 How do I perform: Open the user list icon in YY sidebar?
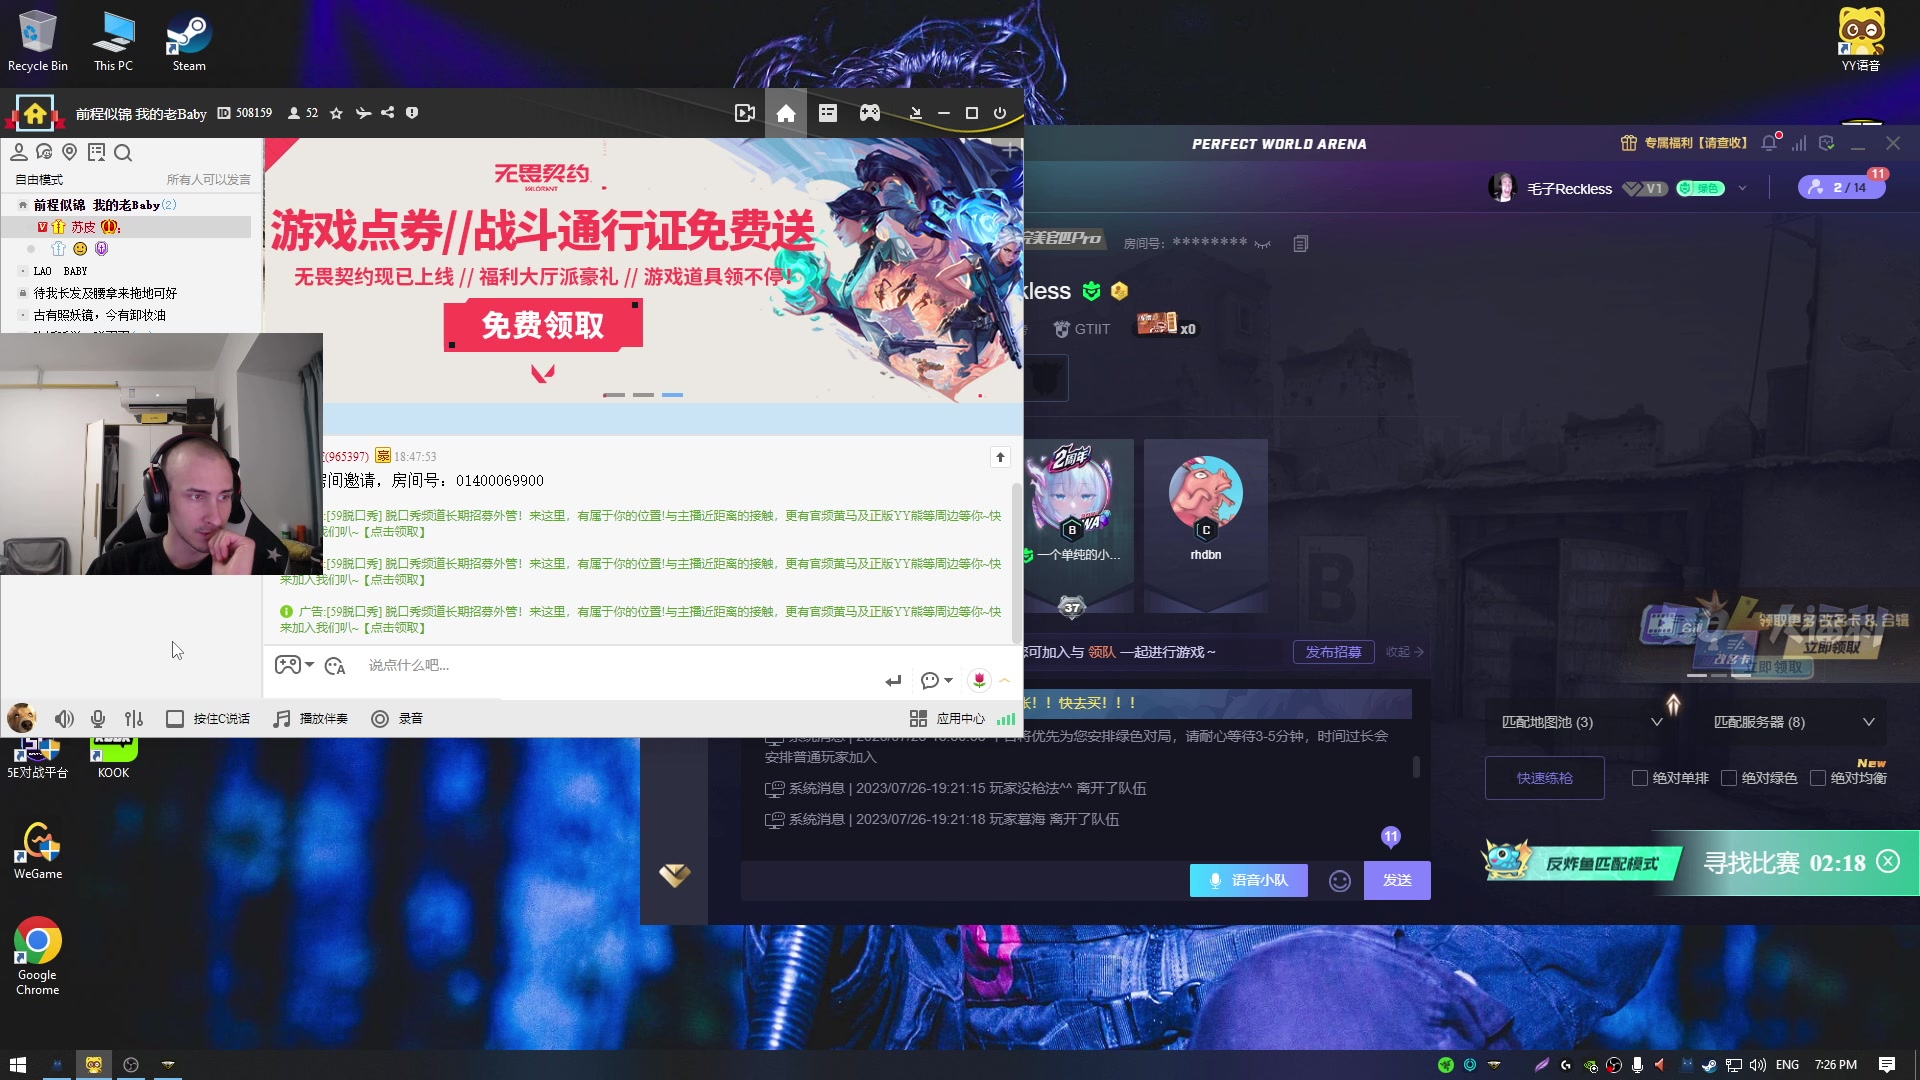pyautogui.click(x=18, y=152)
